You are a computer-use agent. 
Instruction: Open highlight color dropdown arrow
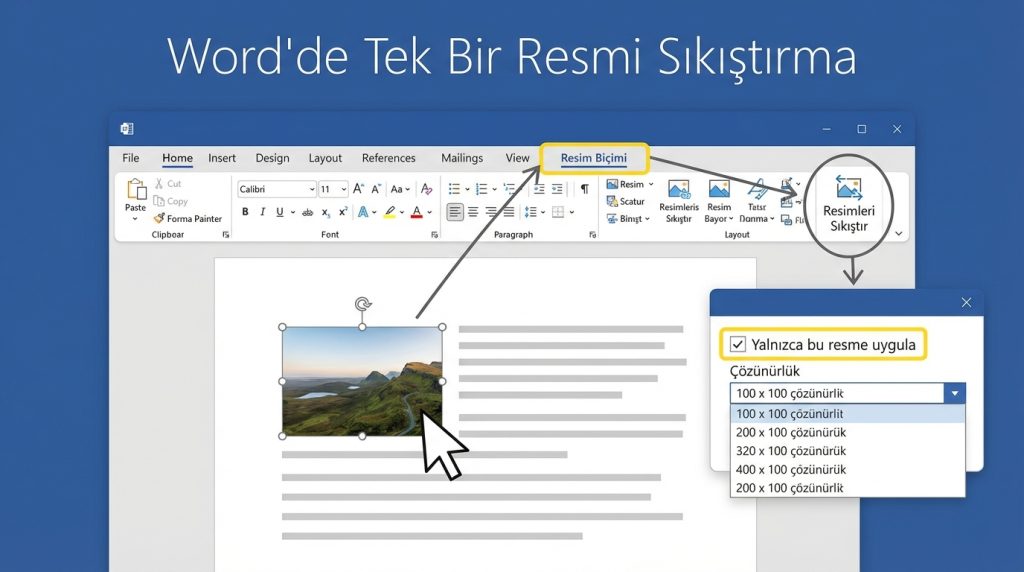tap(402, 212)
